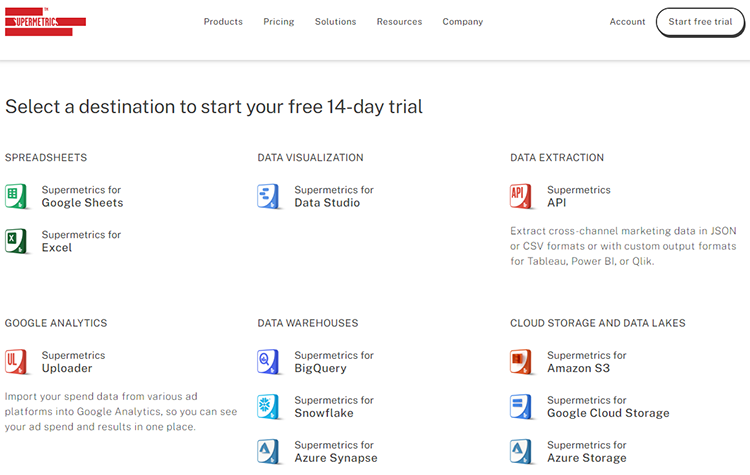Click the Azure Synapse product icon

tap(268, 452)
